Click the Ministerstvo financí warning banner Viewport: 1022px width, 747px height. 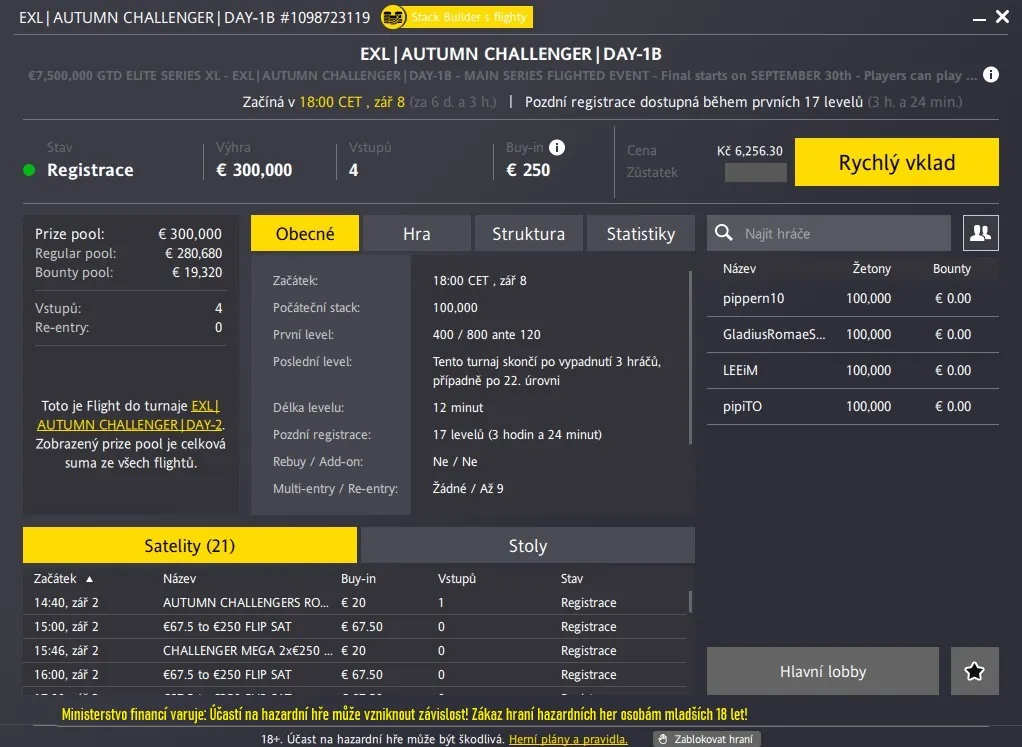click(x=404, y=714)
